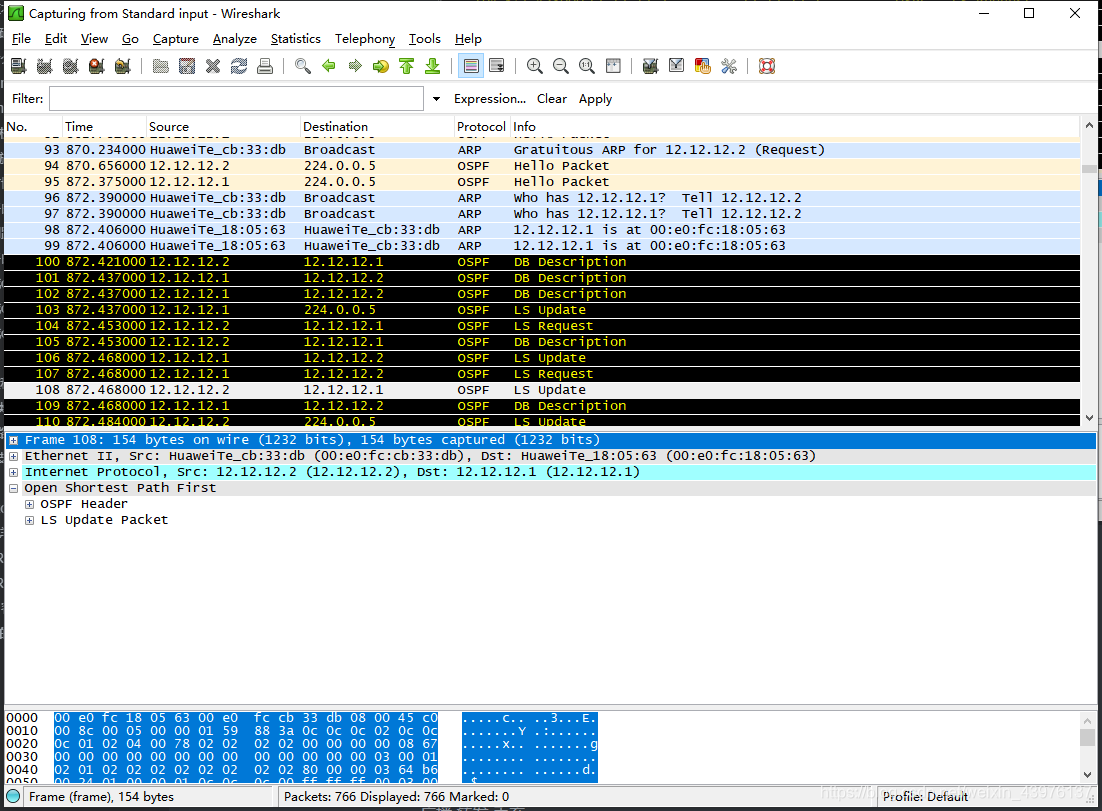This screenshot has height=811, width=1102.
Task: Select packet 98 ARP reply row
Action: [542, 230]
